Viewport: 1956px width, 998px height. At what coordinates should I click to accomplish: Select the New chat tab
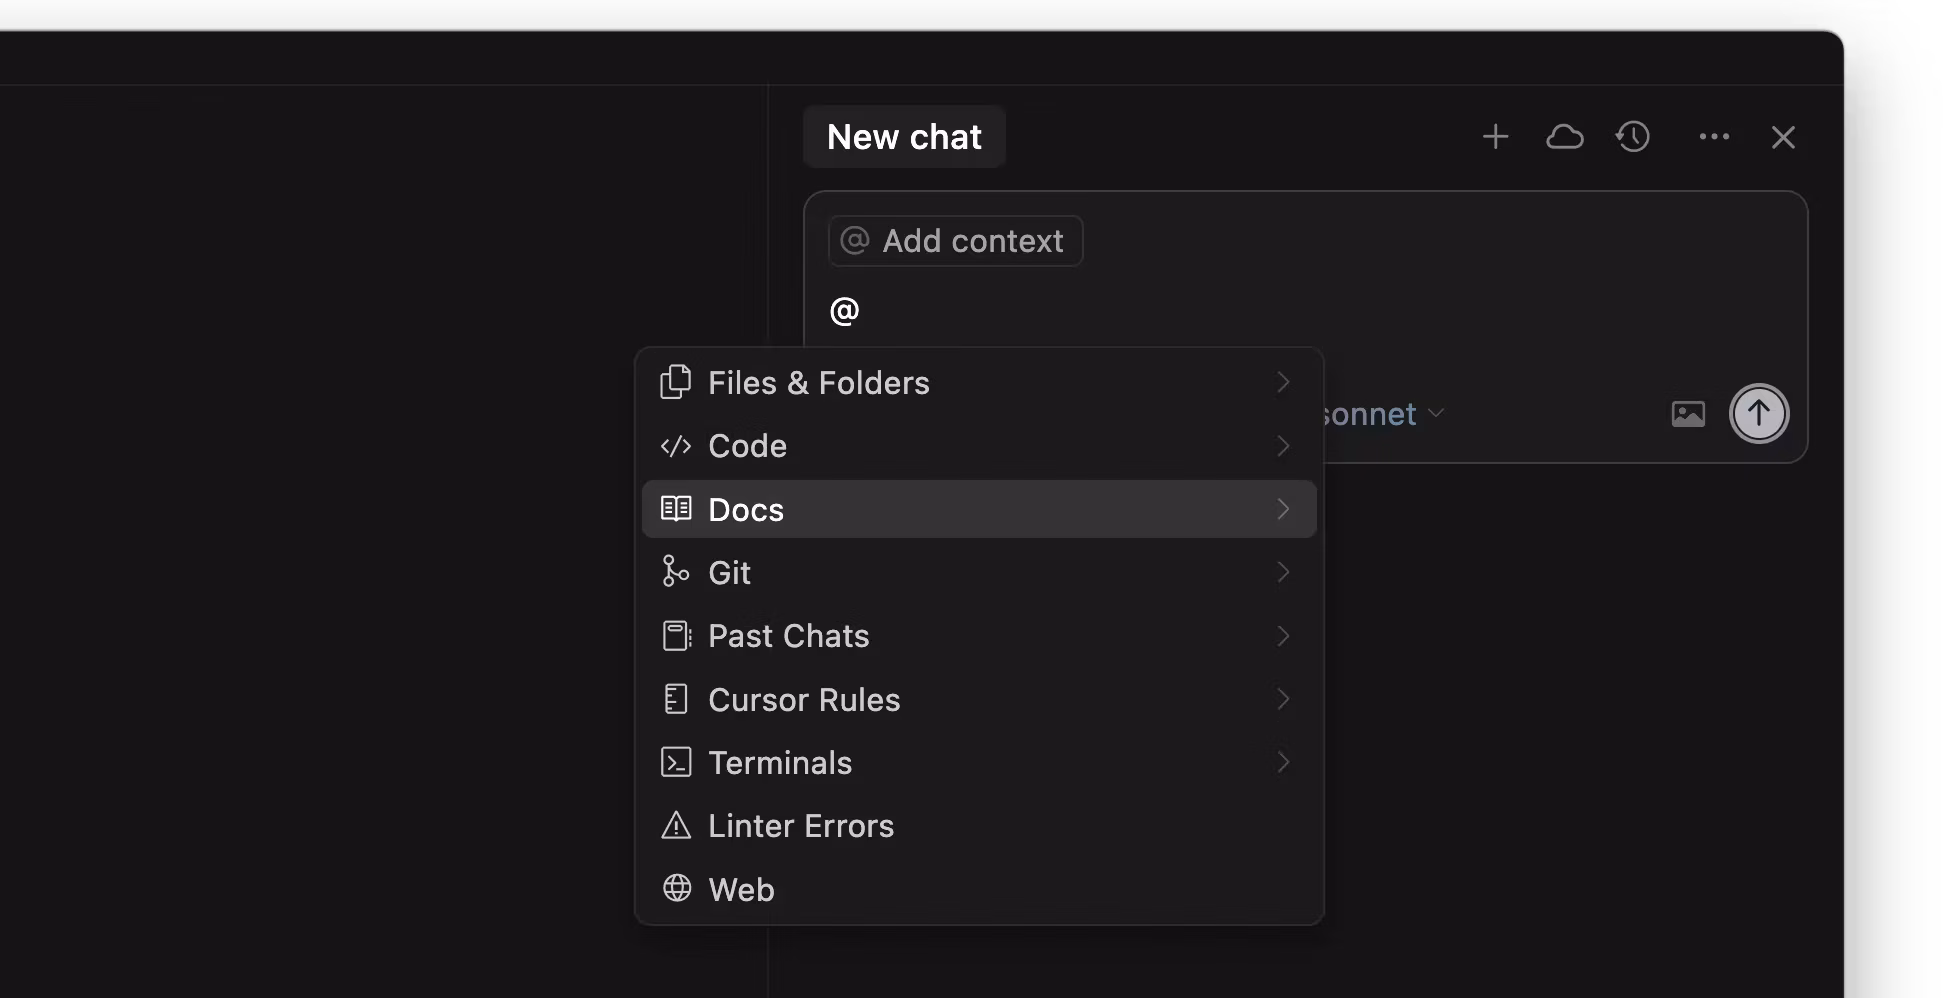pos(904,137)
